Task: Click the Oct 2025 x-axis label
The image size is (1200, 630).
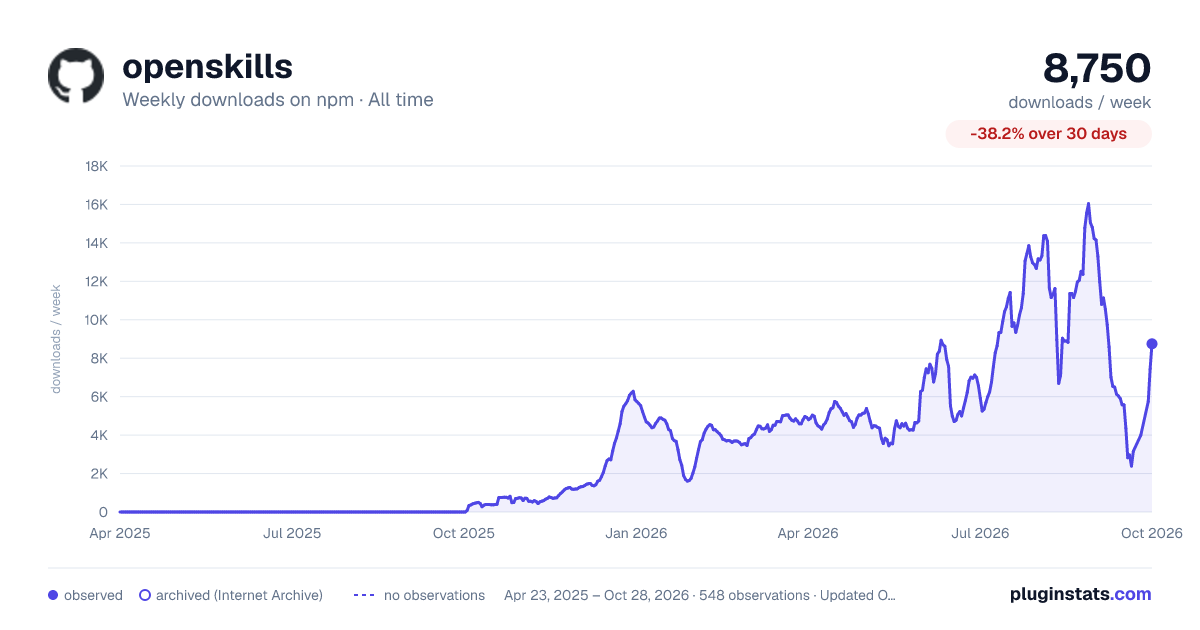Action: coord(464,533)
